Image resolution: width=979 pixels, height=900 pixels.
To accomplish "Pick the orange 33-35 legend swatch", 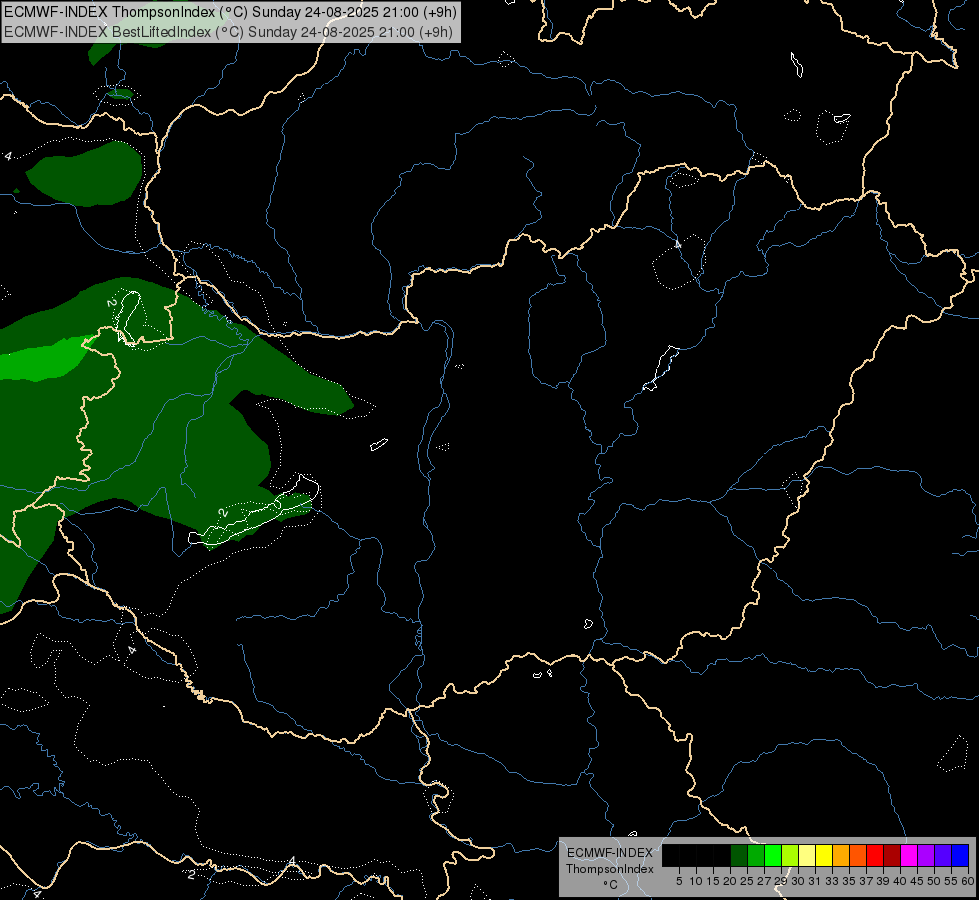I will [841, 855].
